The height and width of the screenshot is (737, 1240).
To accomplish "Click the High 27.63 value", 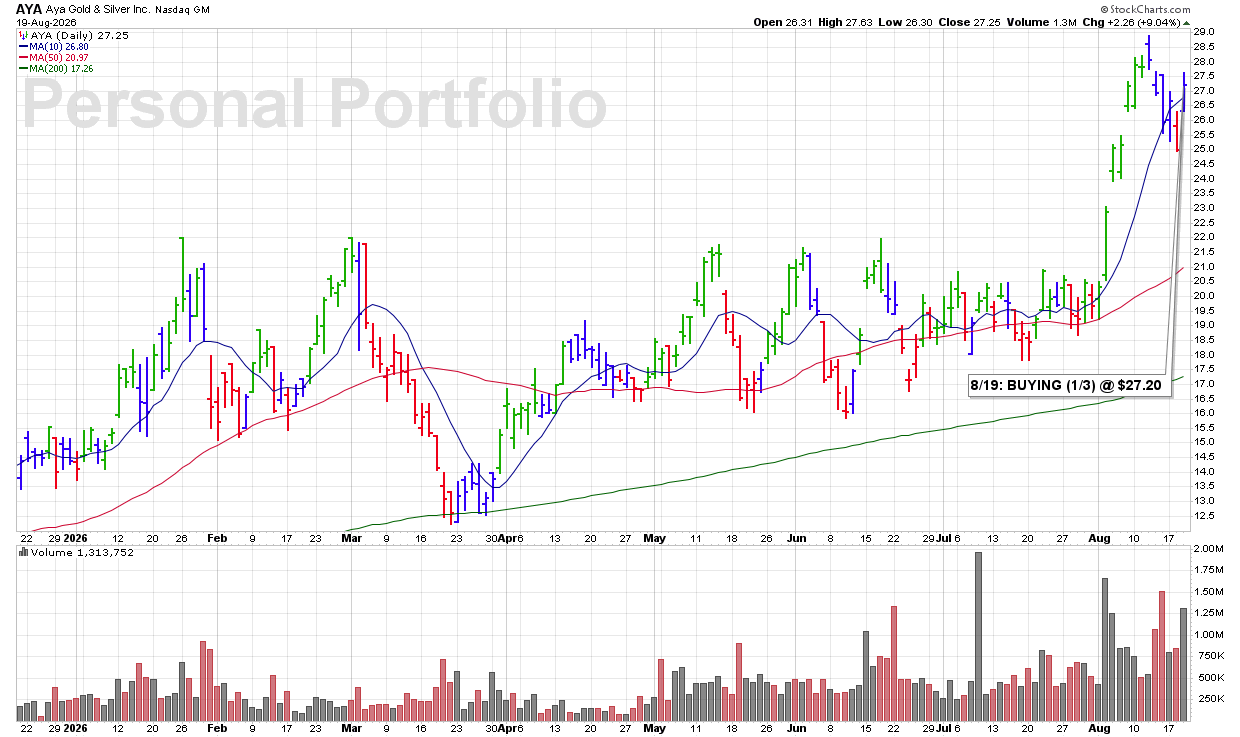I will click(x=847, y=22).
